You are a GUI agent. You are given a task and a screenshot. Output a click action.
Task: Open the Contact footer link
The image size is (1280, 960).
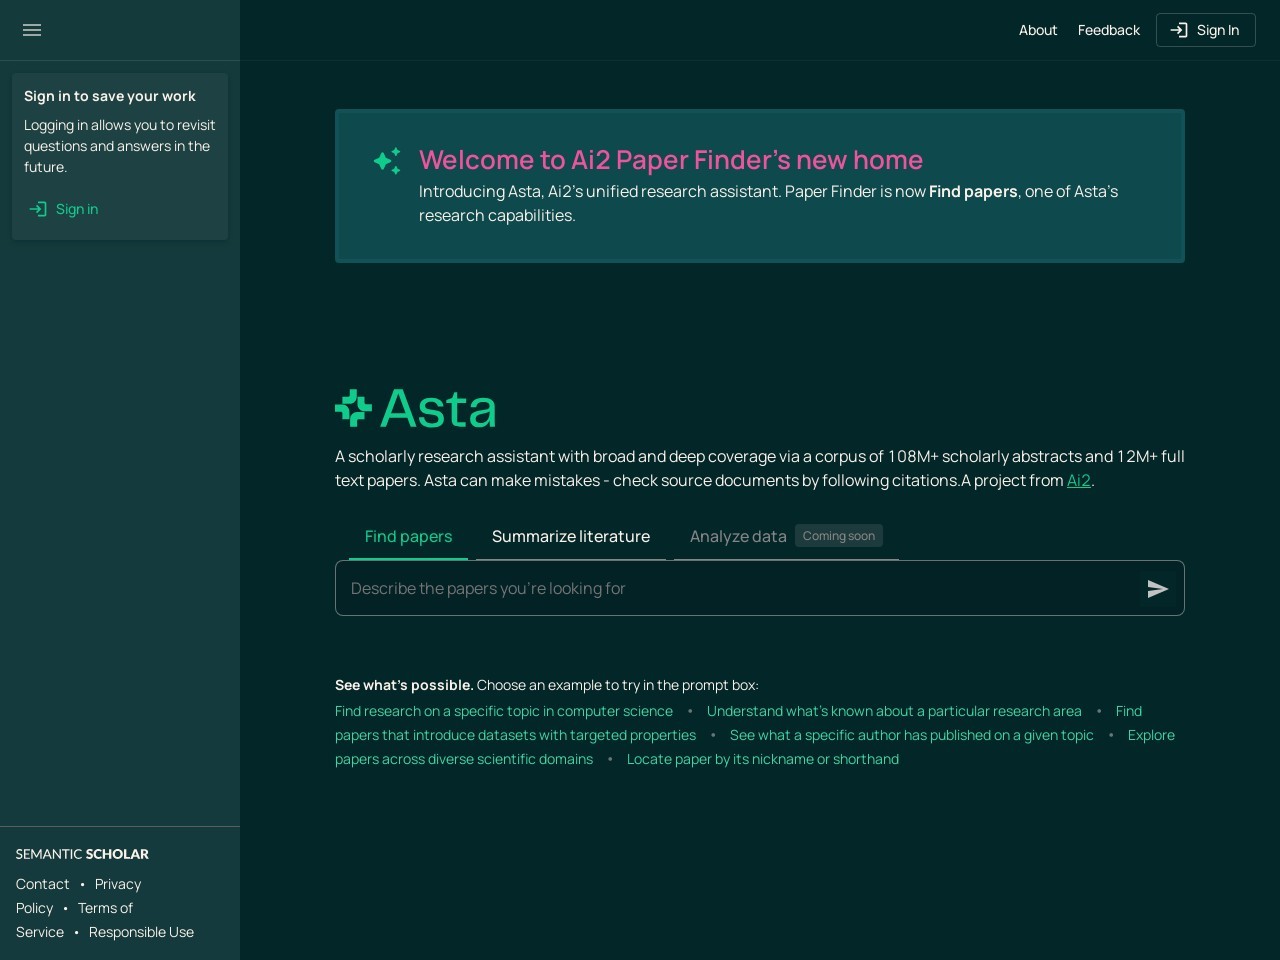(42, 884)
